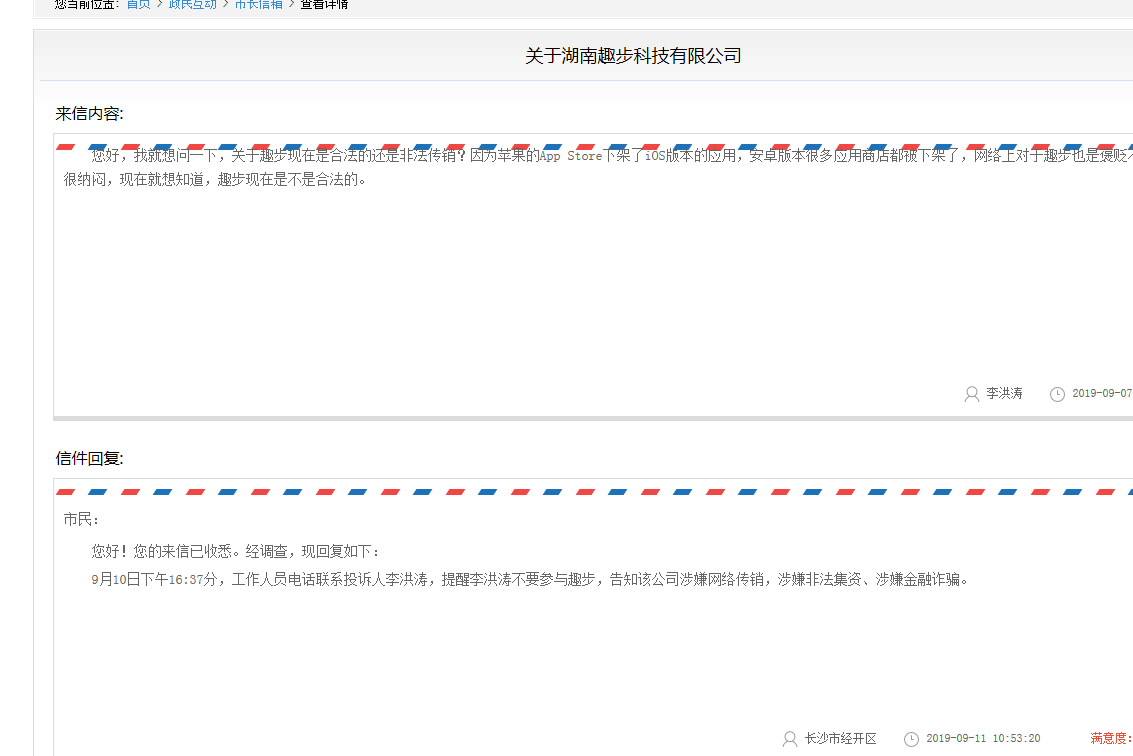Open the 首页 breadcrumb link
The image size is (1133, 756).
138,4
